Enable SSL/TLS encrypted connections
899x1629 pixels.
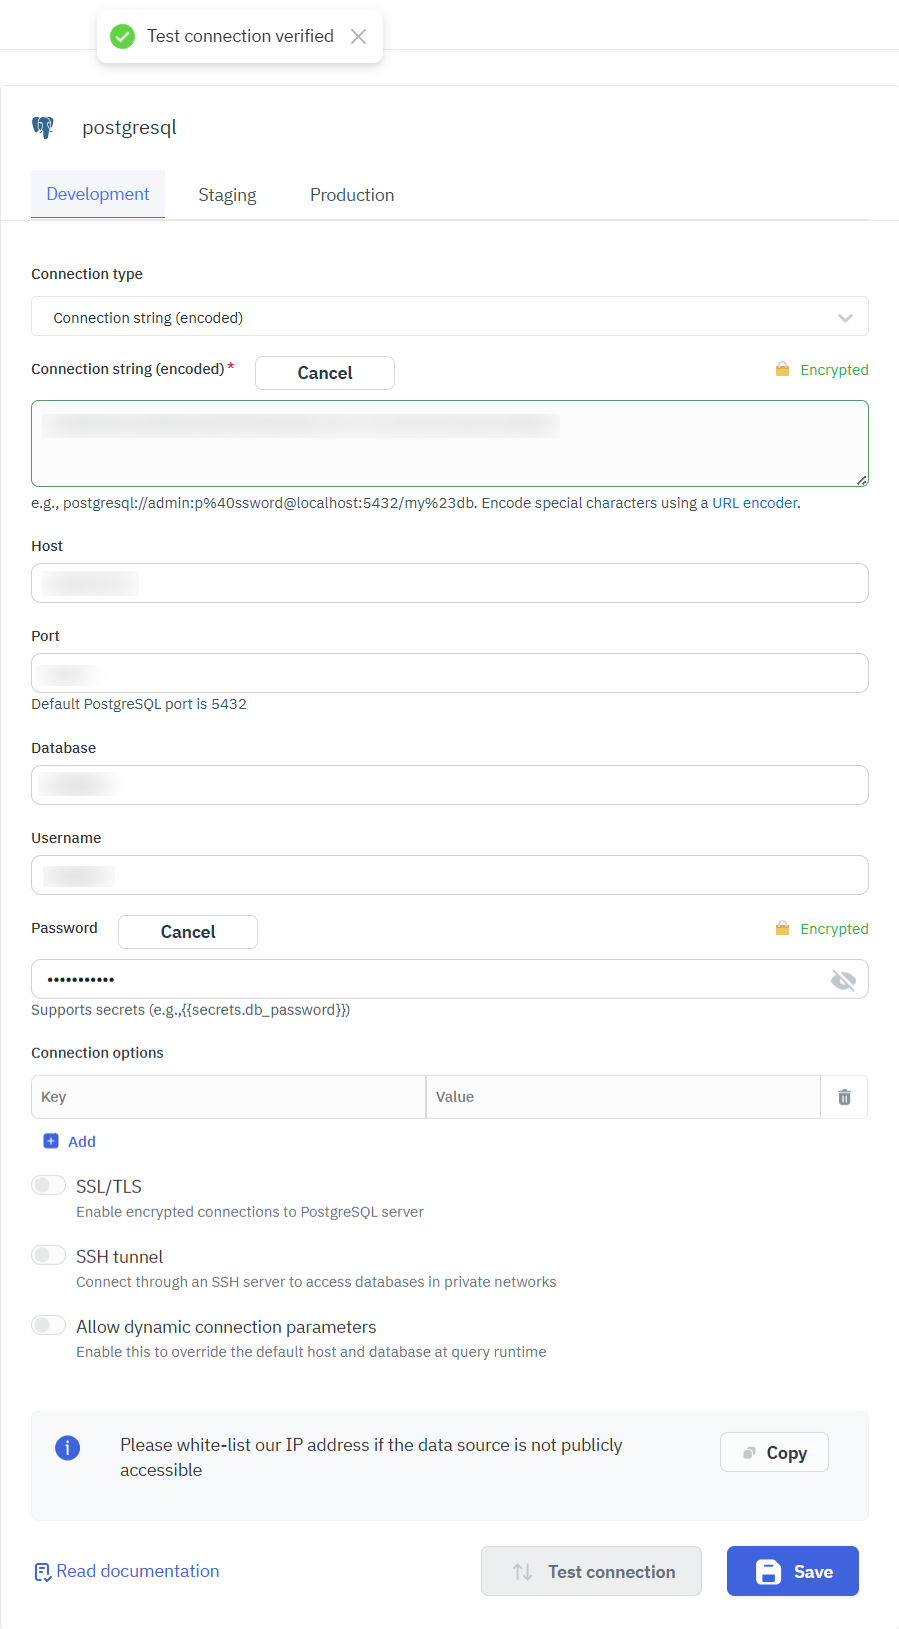click(x=48, y=1184)
